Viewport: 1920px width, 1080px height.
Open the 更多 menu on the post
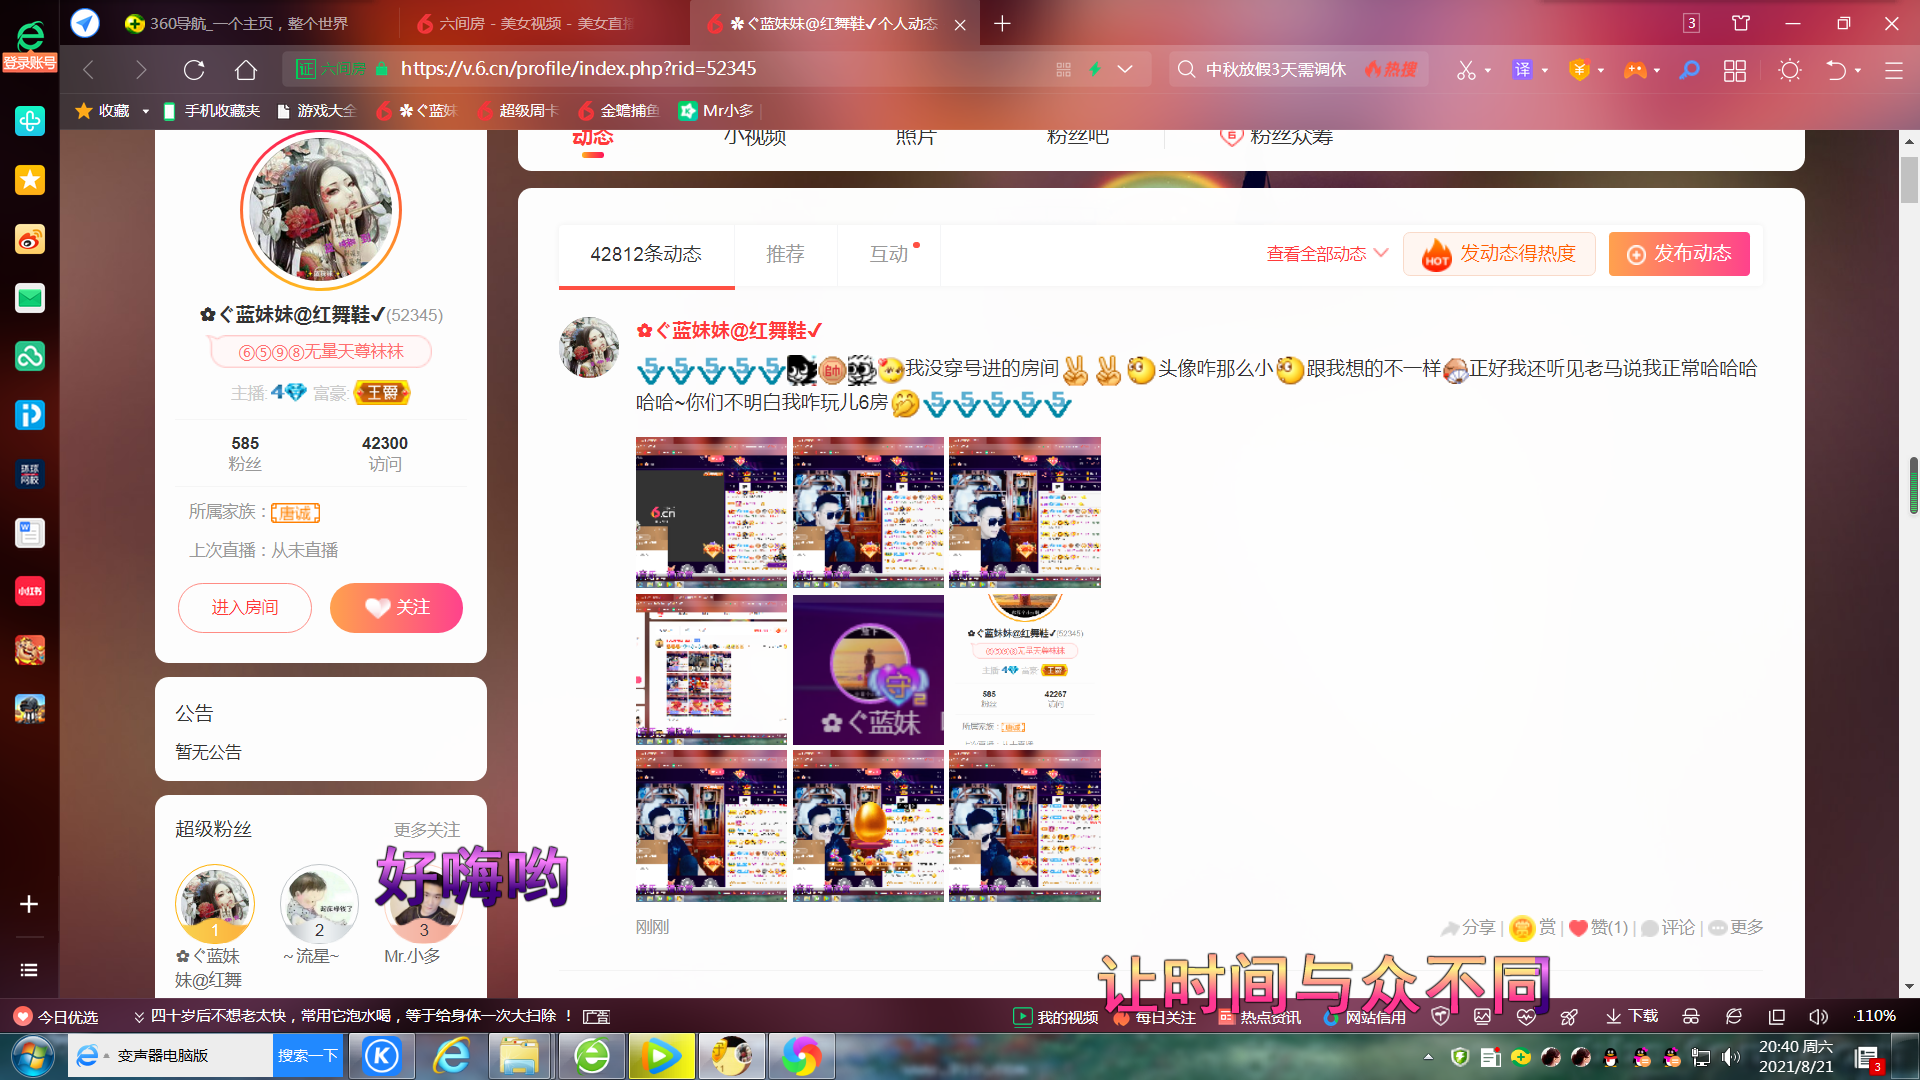1737,928
